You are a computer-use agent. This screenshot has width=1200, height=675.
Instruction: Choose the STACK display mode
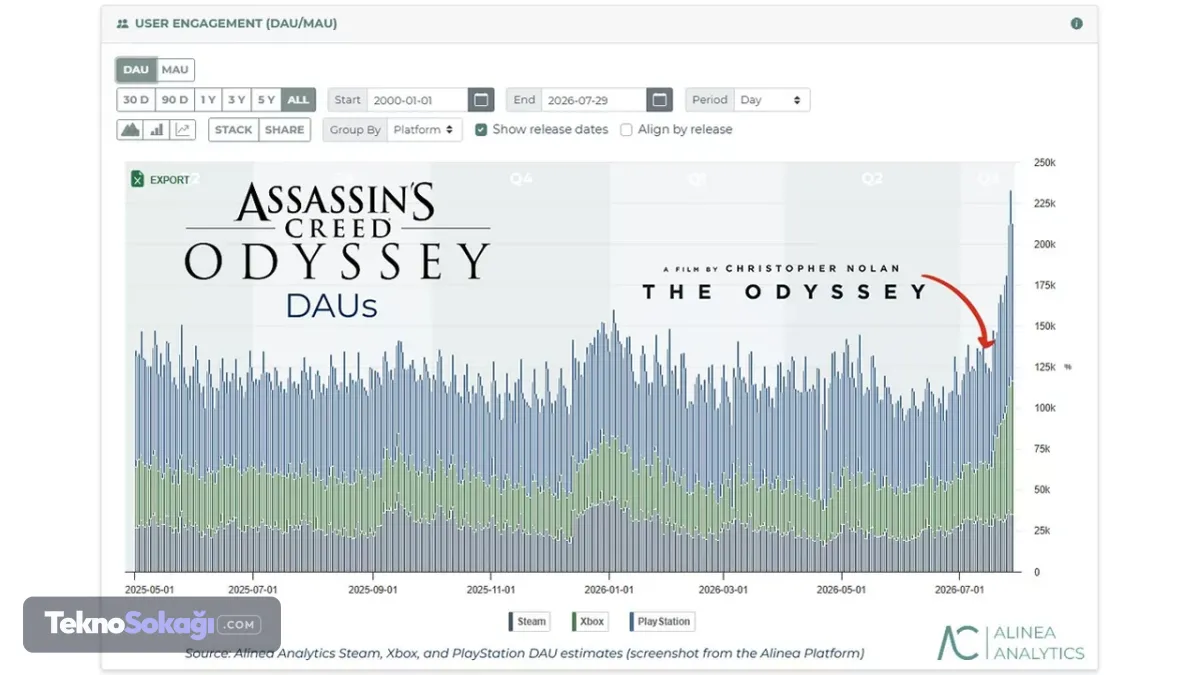tap(233, 130)
